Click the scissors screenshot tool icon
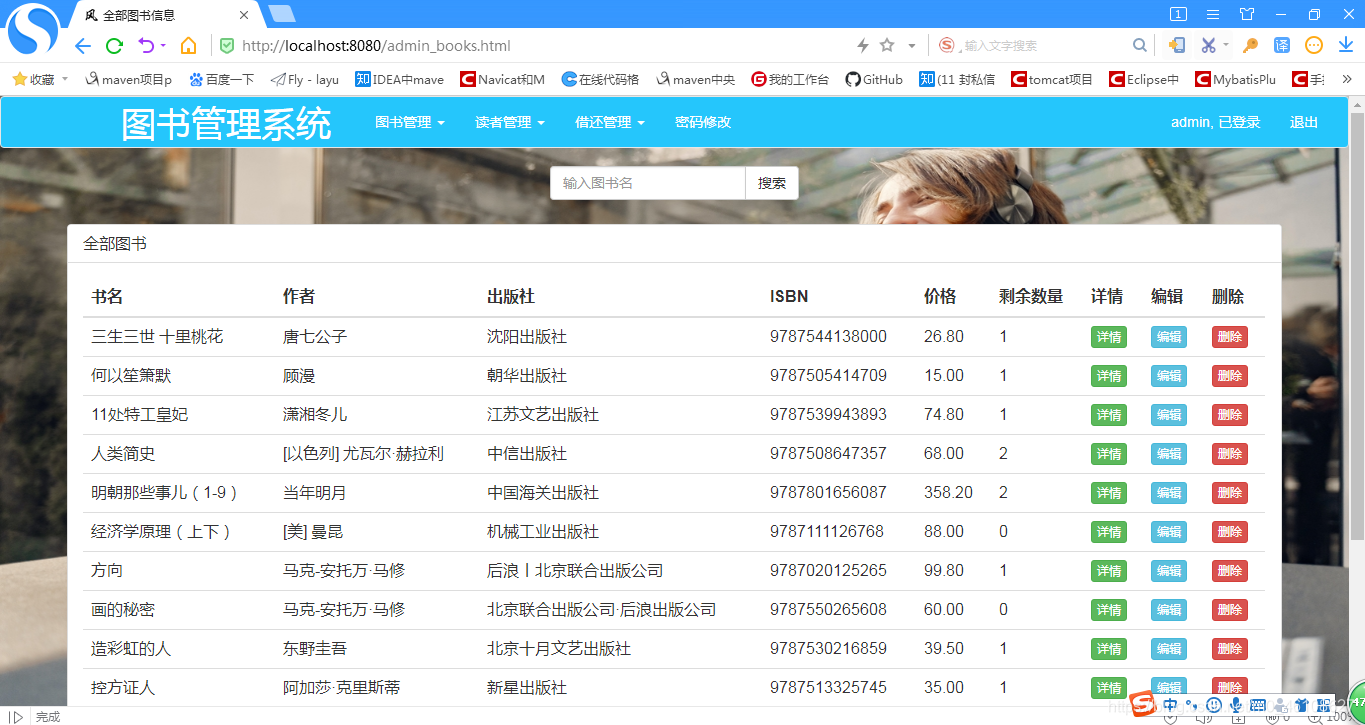1365x725 pixels. [x=1208, y=45]
